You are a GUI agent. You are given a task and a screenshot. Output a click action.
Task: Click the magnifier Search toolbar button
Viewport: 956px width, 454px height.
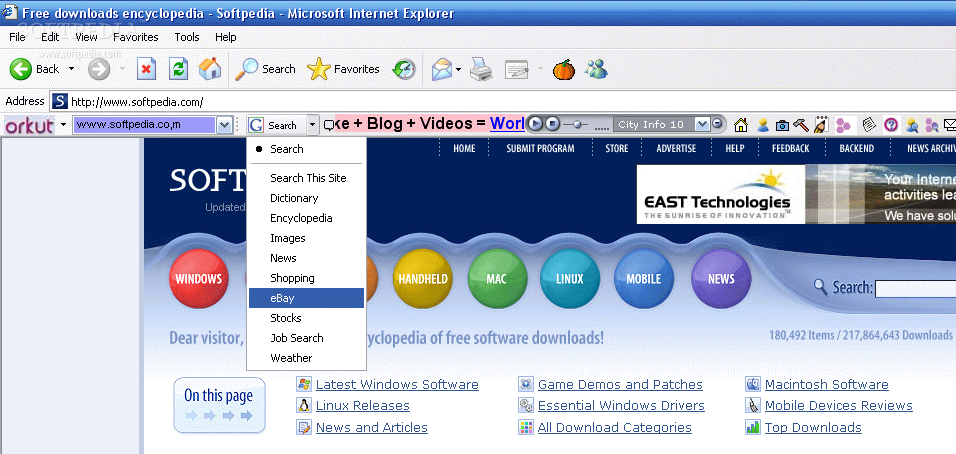click(x=266, y=69)
